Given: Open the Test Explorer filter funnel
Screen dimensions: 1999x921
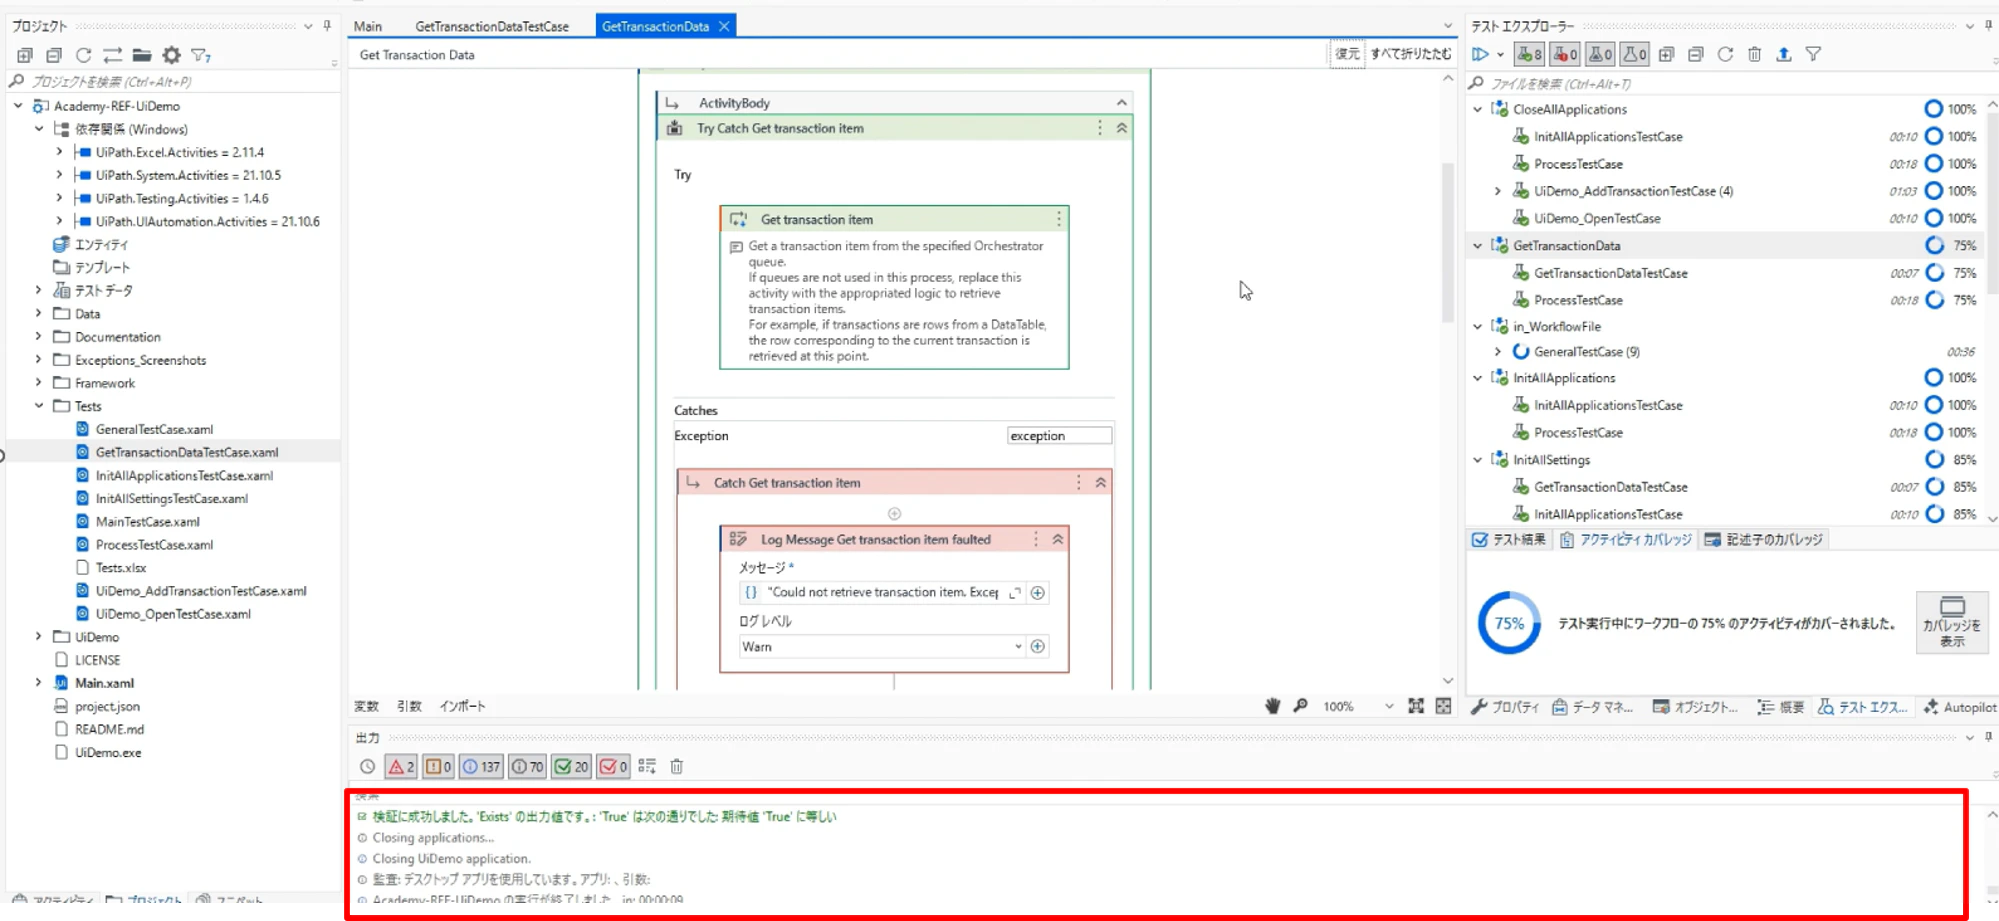Looking at the screenshot, I should [x=1813, y=54].
